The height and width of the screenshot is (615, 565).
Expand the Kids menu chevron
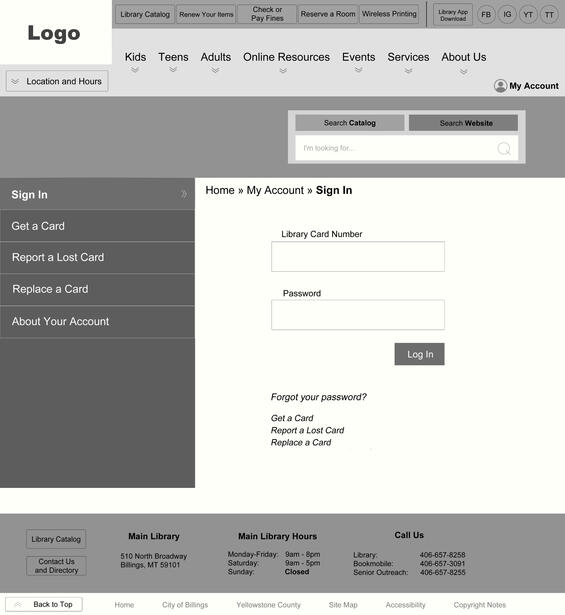click(x=135, y=70)
